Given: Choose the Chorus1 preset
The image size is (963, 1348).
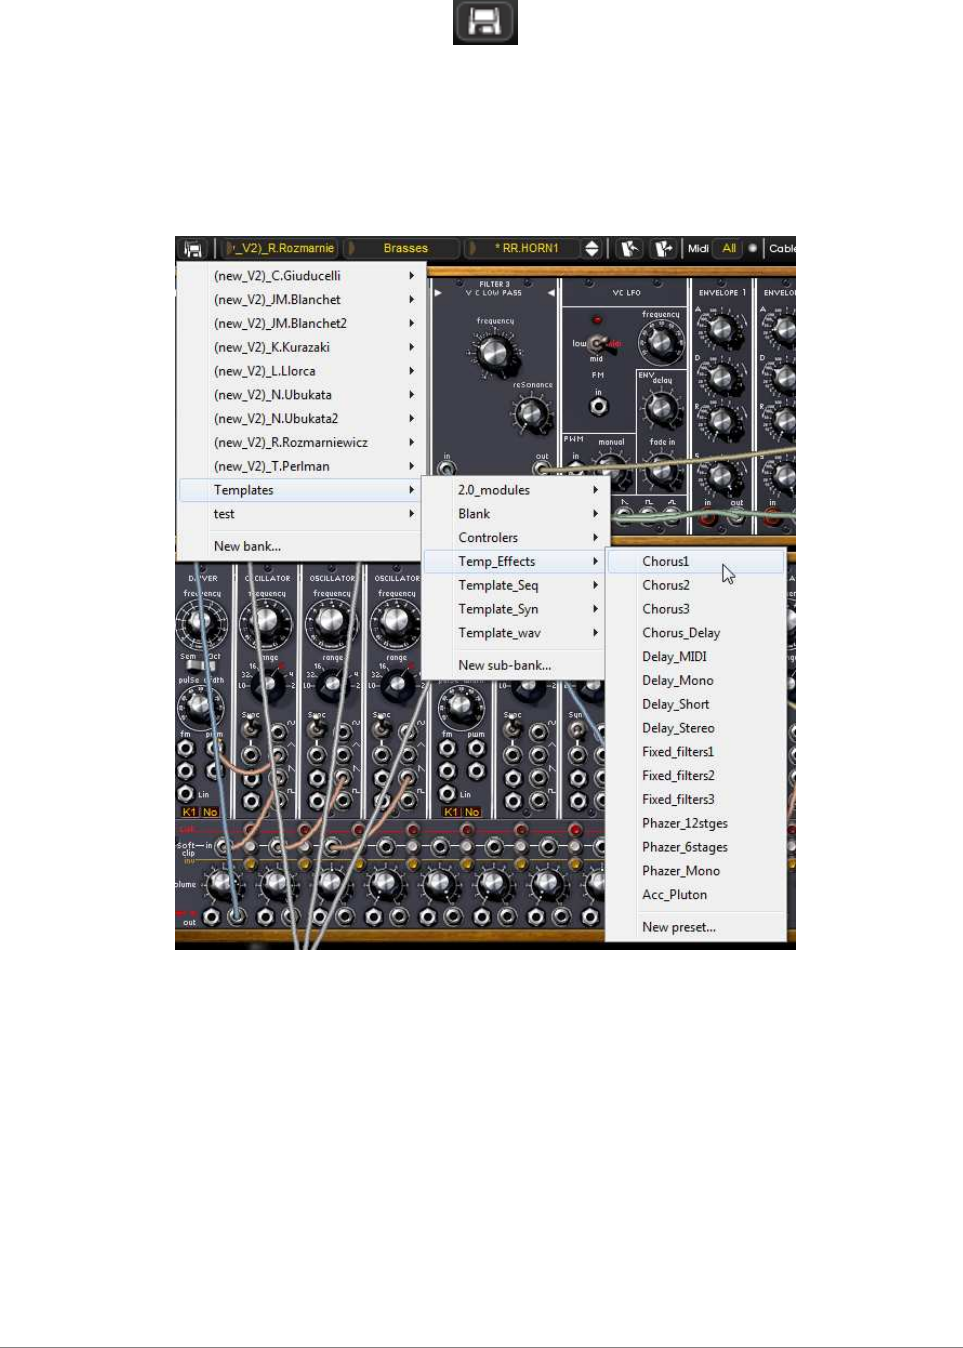Looking at the screenshot, I should point(696,562).
